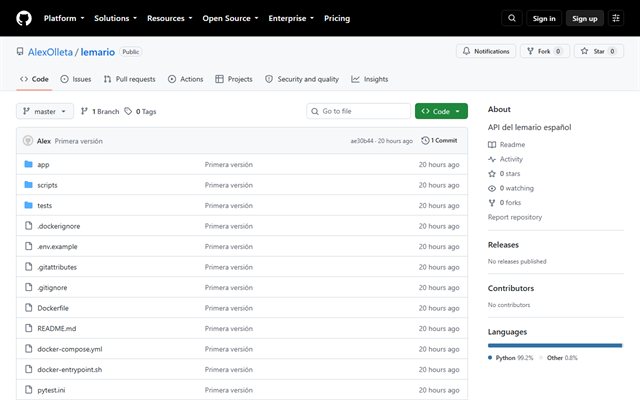Click the Notifications bell button
640x400 pixels.
click(486, 51)
